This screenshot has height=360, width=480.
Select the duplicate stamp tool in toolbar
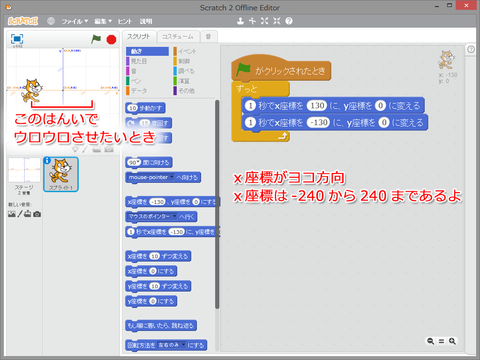click(x=240, y=21)
